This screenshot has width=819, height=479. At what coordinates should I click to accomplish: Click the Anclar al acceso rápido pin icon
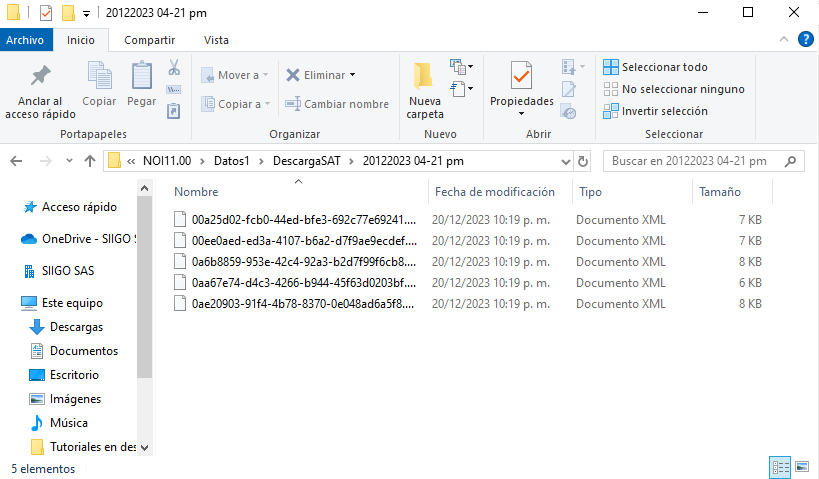(x=40, y=77)
